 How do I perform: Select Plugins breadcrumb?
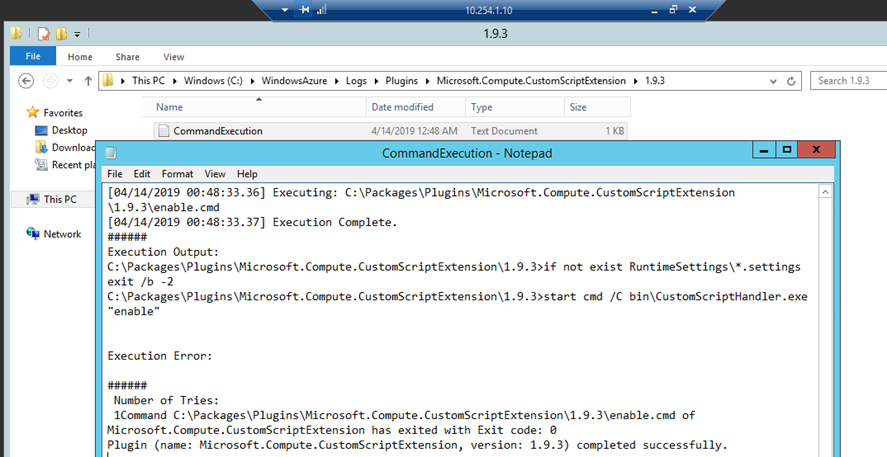(x=401, y=81)
